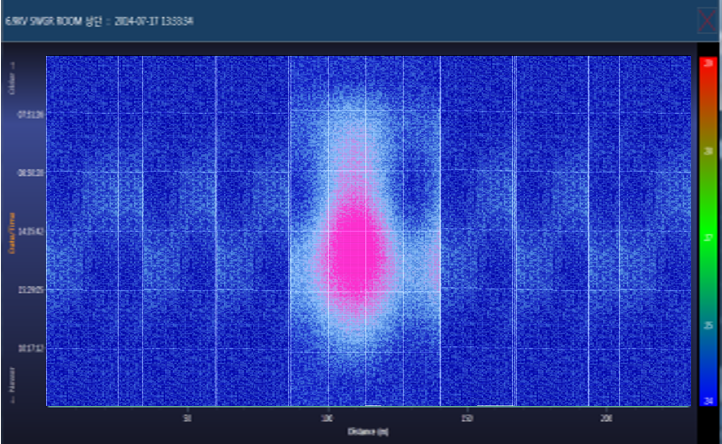
Task: Click the 150 distance tick label
Action: [x=466, y=417]
